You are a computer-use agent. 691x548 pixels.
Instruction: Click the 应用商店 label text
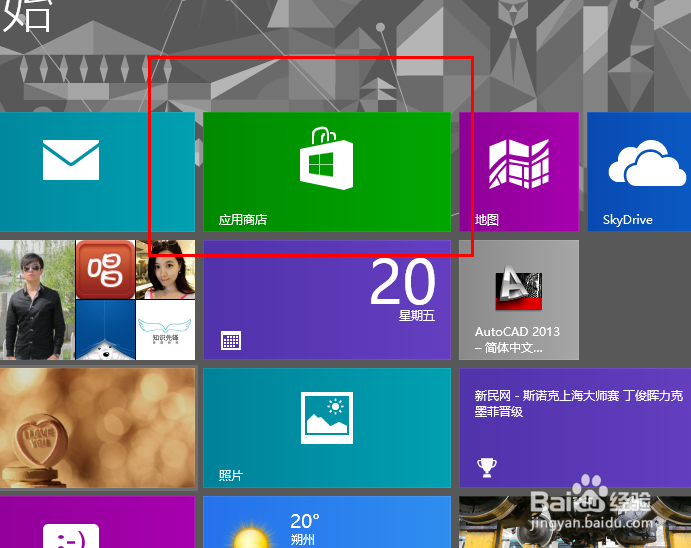click(243, 219)
